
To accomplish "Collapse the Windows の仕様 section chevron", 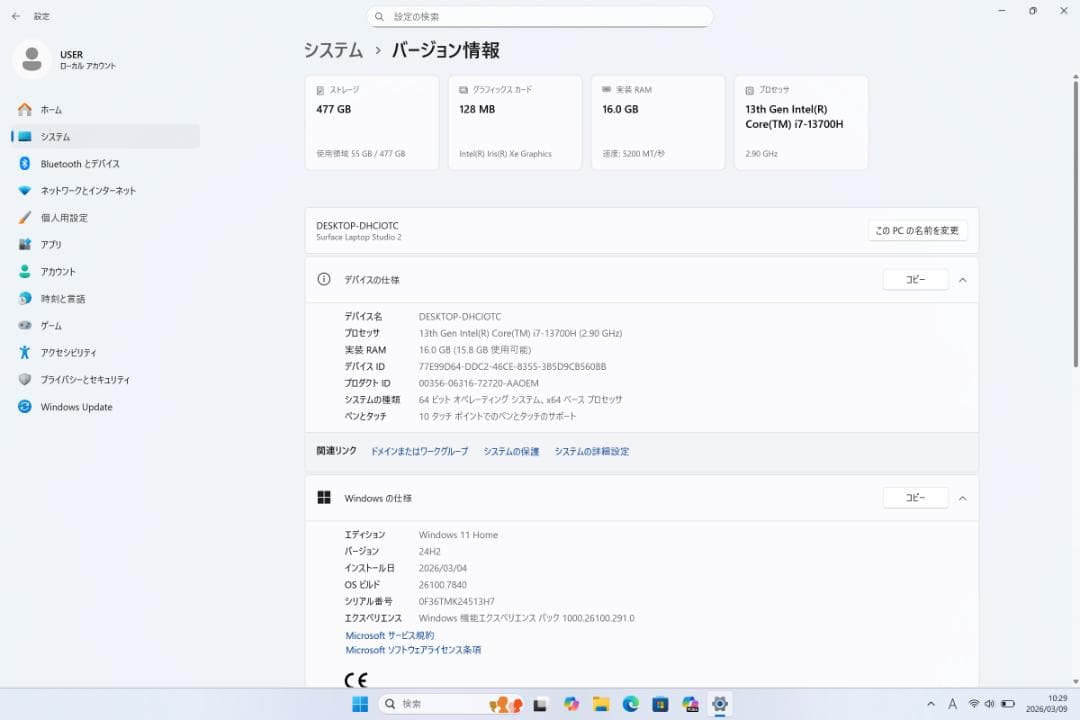I will pyautogui.click(x=963, y=497).
